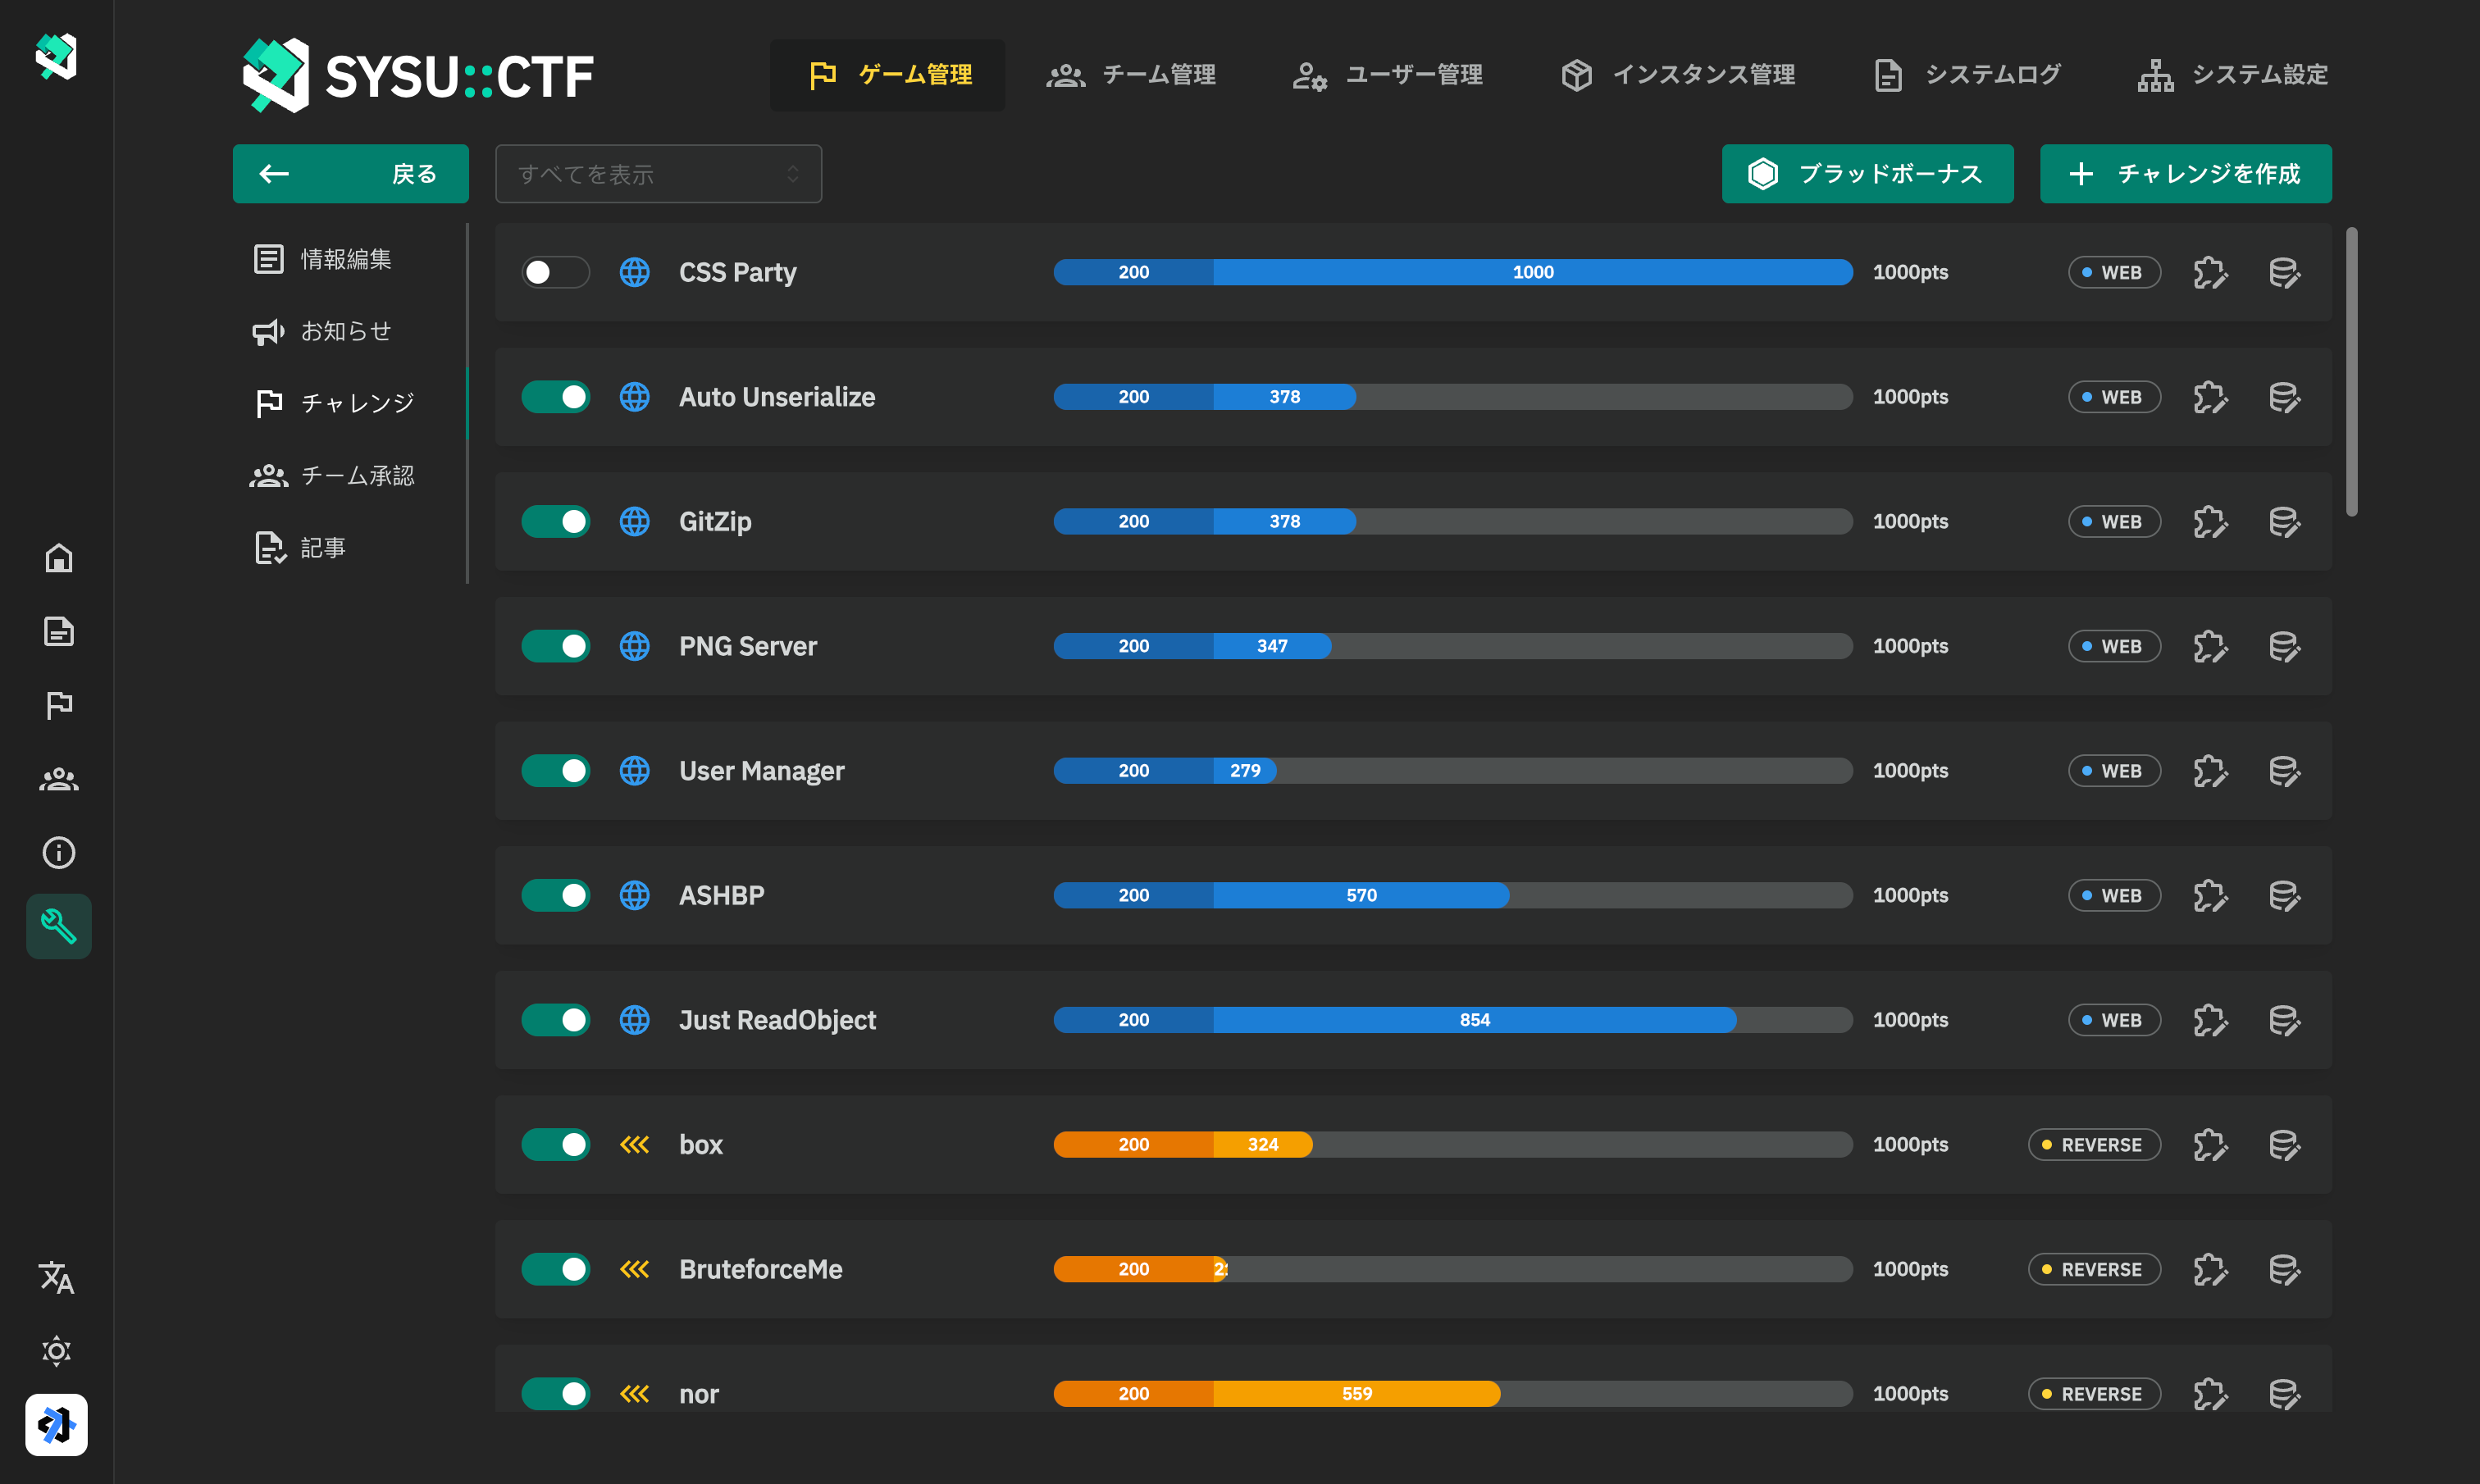Open the システムログ tab
2480x1484 pixels.
point(1966,75)
